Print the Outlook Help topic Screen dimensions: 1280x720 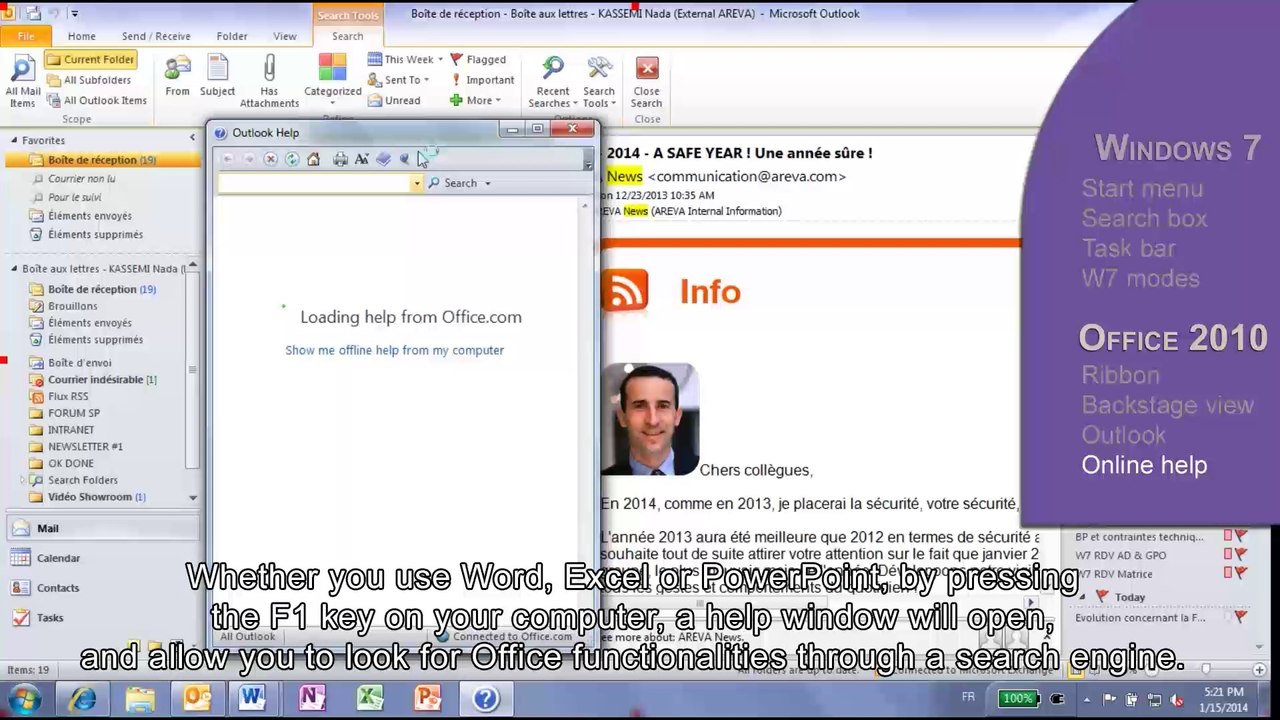pos(340,159)
